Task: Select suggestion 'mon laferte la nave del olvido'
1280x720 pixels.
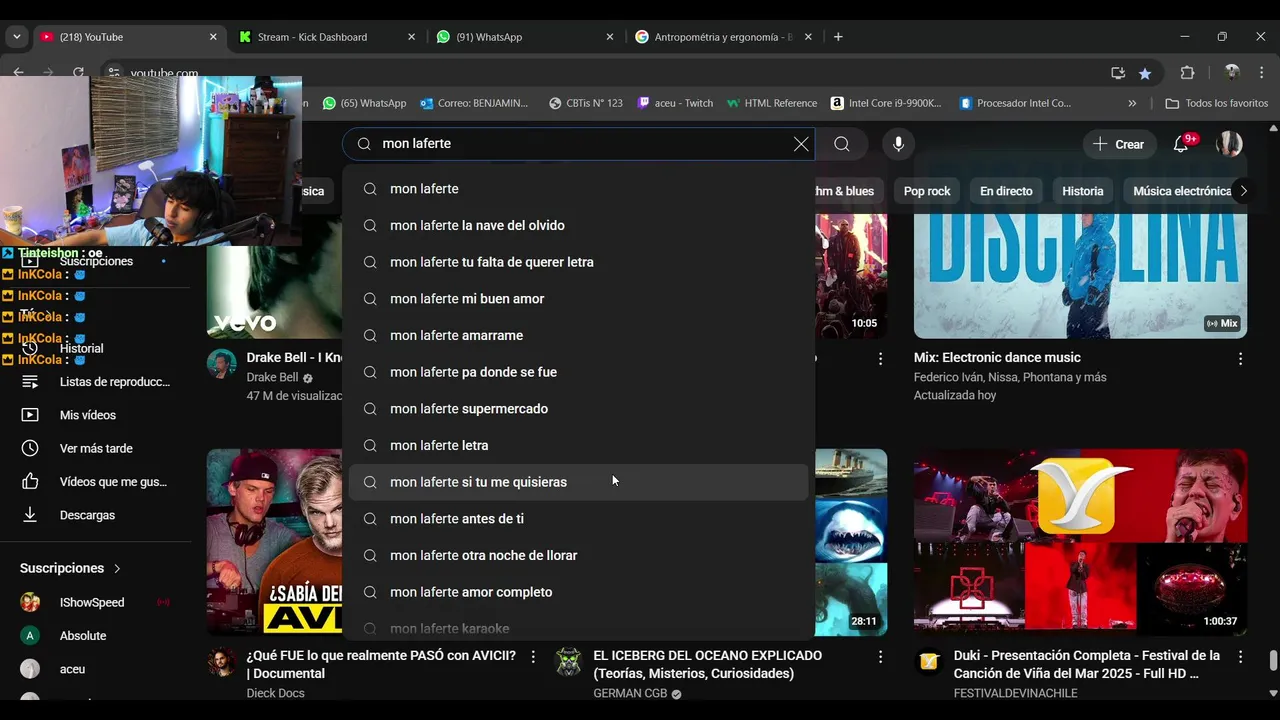Action: coord(577,225)
